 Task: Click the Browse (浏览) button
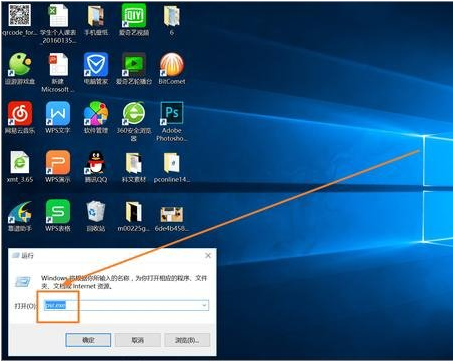[187, 340]
